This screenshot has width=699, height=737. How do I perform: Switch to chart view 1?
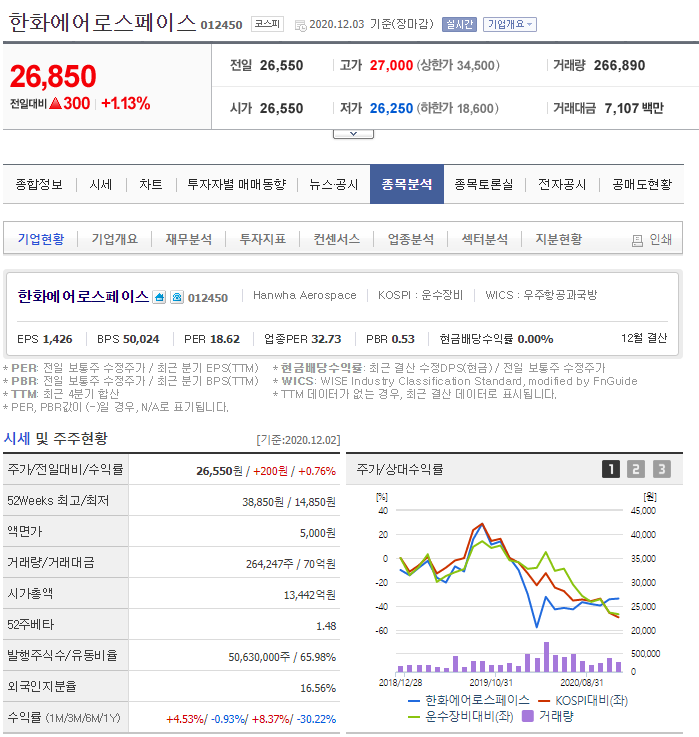tap(611, 469)
